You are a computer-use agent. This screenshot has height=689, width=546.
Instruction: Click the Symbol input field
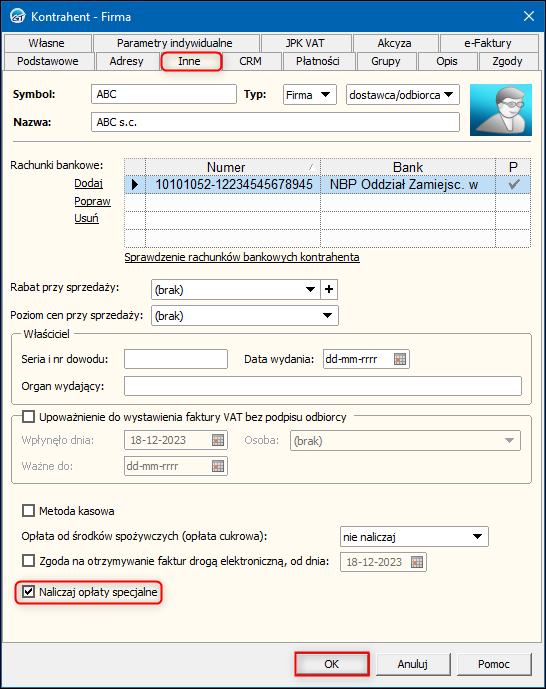tap(164, 94)
